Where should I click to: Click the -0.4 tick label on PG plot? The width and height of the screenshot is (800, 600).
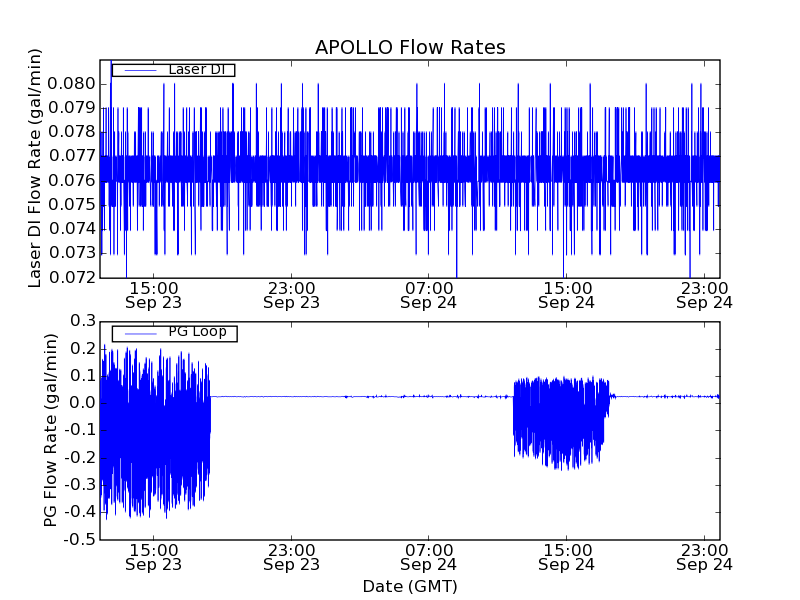[80, 512]
